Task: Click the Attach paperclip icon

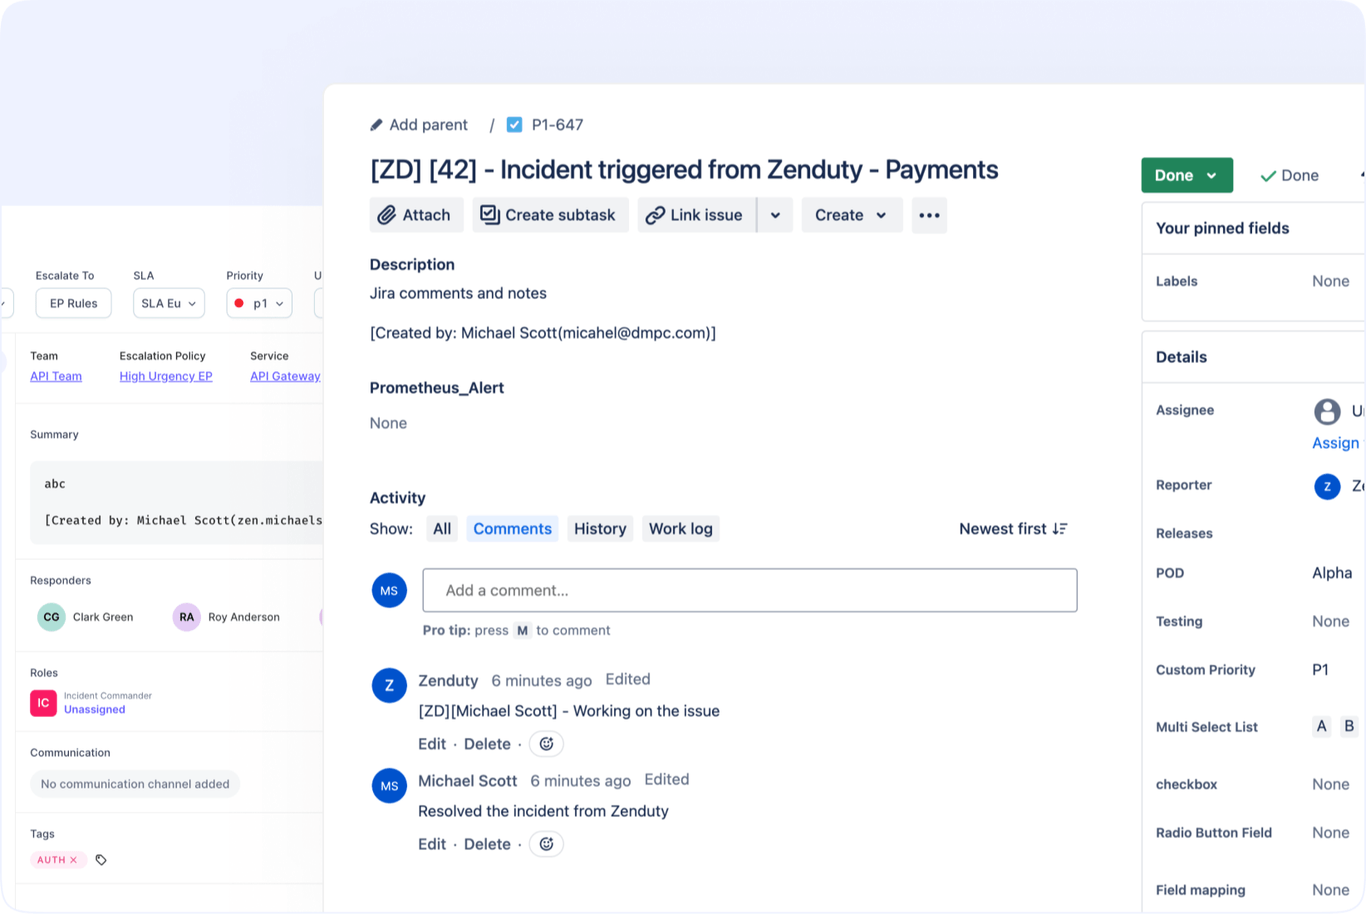Action: (x=389, y=214)
